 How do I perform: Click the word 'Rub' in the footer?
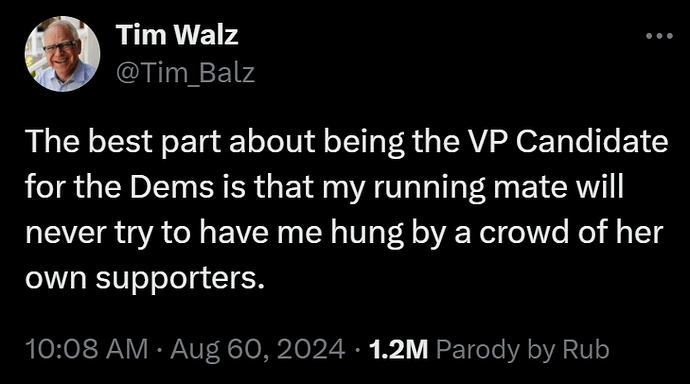click(586, 349)
